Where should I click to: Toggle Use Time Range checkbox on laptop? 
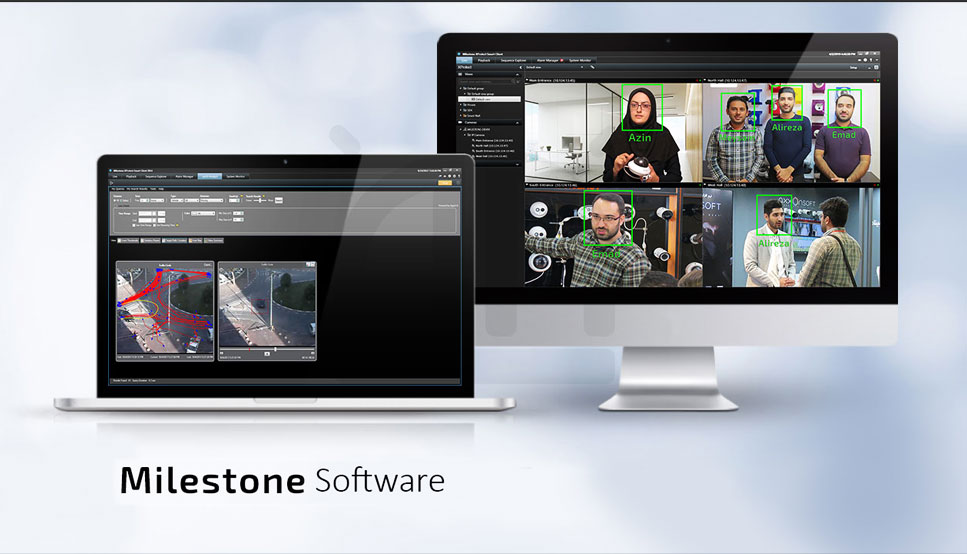coord(135,225)
